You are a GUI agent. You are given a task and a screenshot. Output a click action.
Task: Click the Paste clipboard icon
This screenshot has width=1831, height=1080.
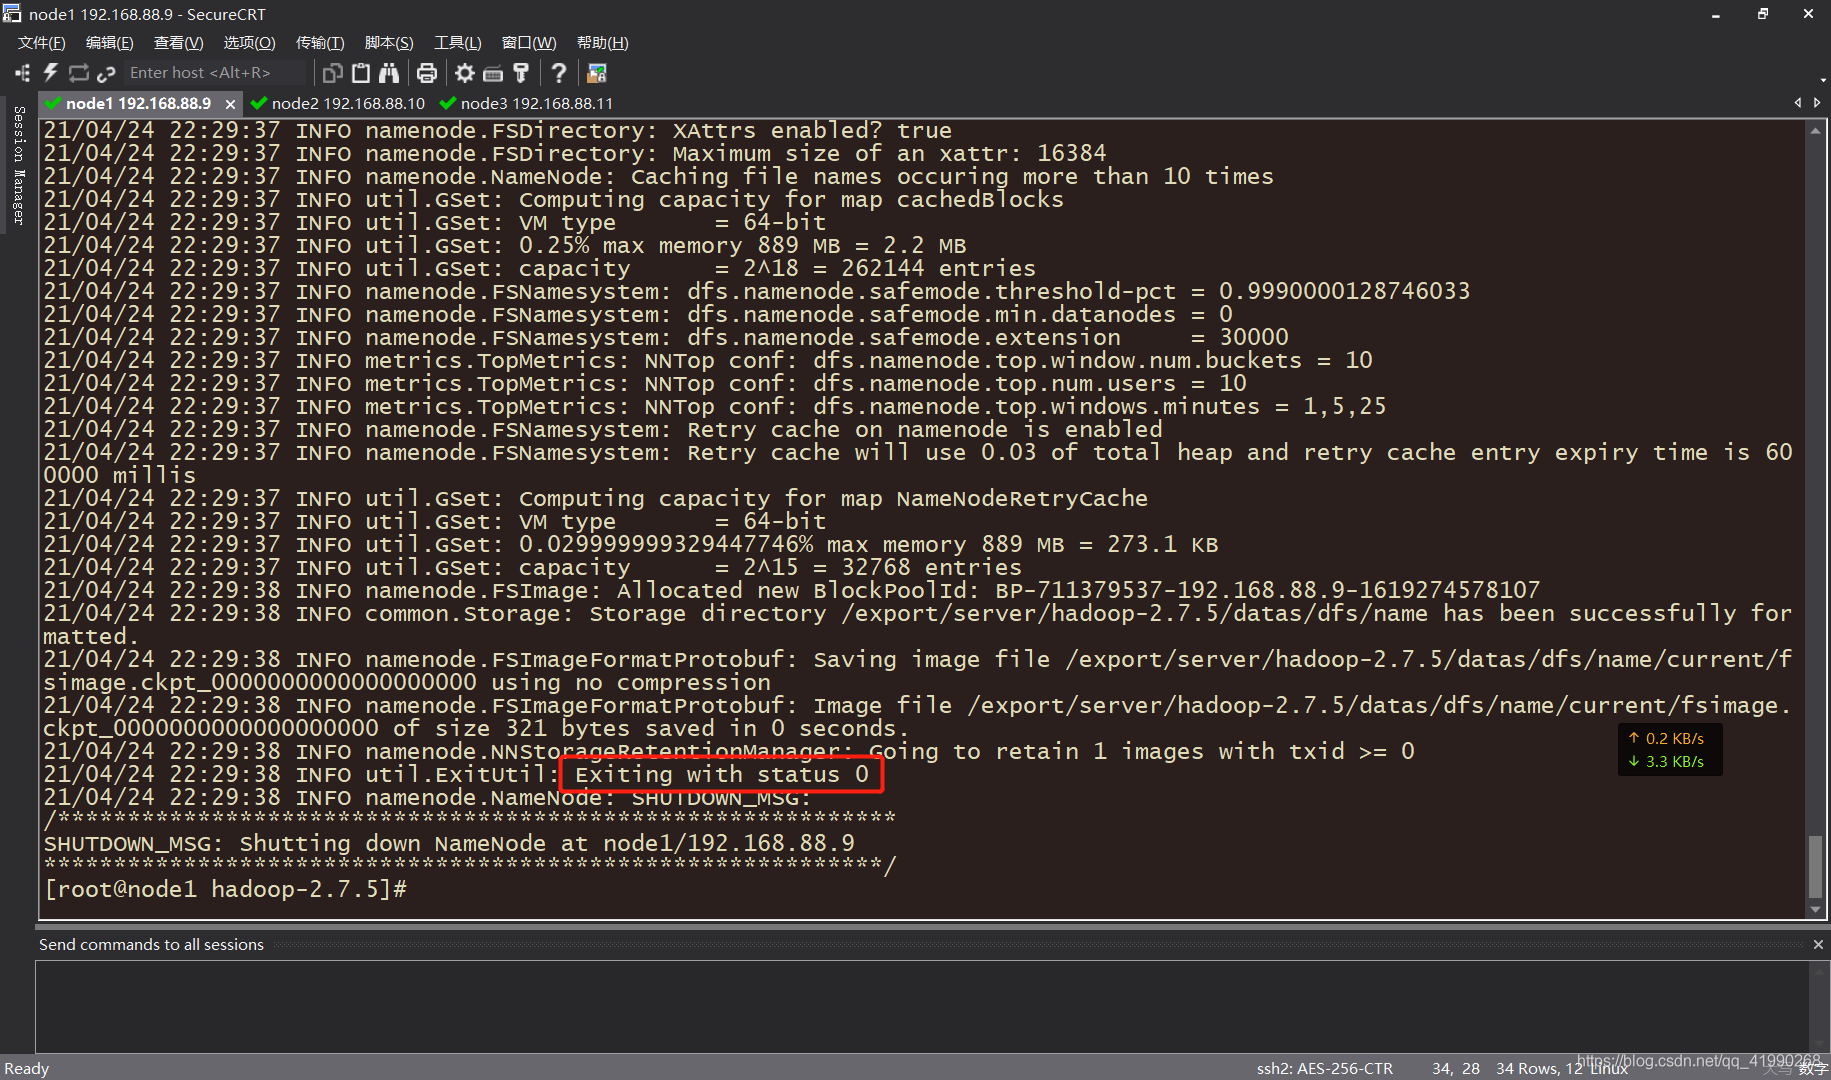point(361,73)
